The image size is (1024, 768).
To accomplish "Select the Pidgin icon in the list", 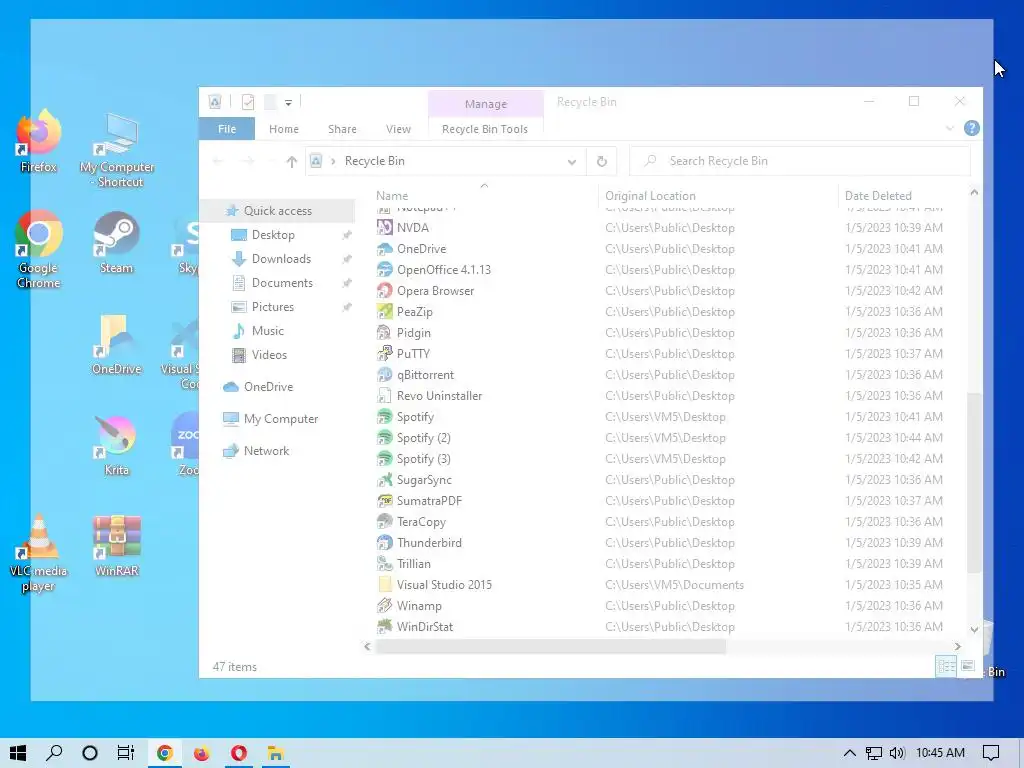I will tap(385, 333).
